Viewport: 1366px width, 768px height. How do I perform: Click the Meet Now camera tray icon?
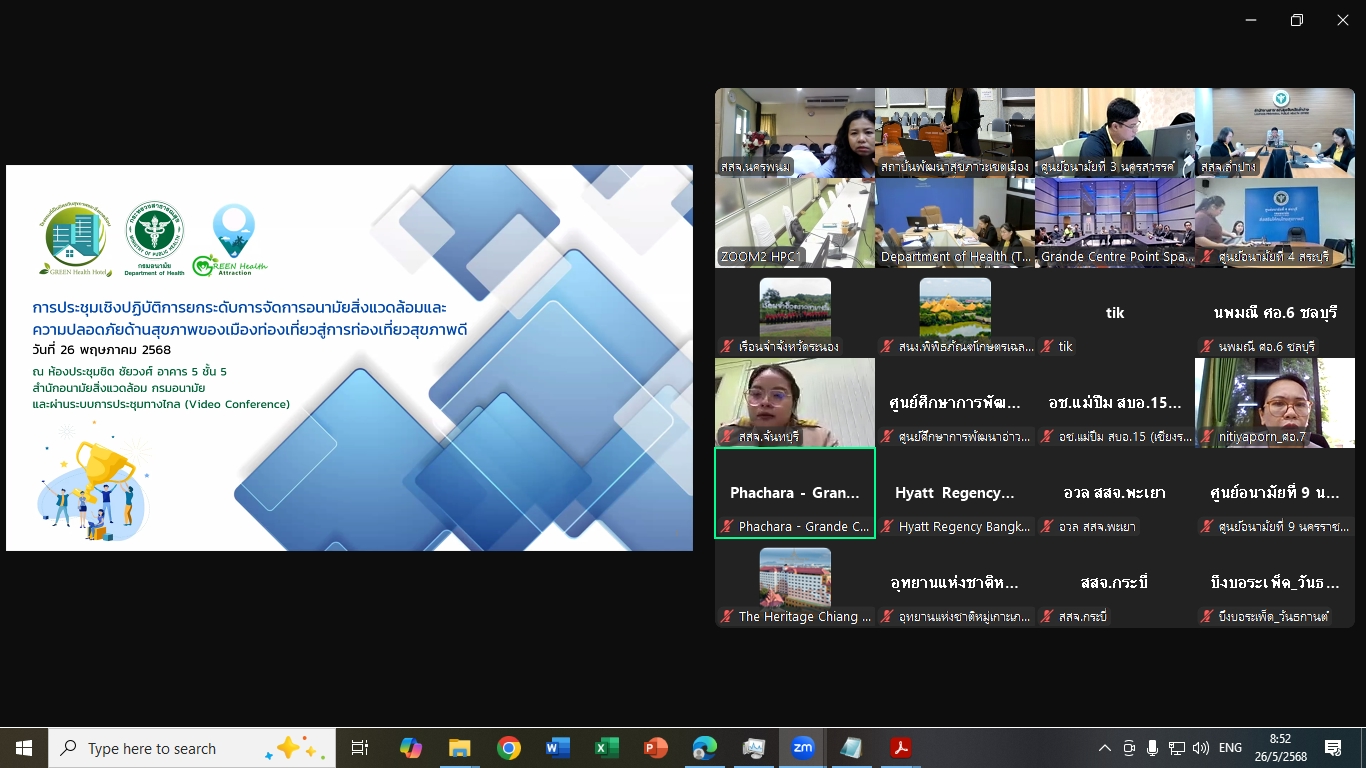tap(1129, 748)
